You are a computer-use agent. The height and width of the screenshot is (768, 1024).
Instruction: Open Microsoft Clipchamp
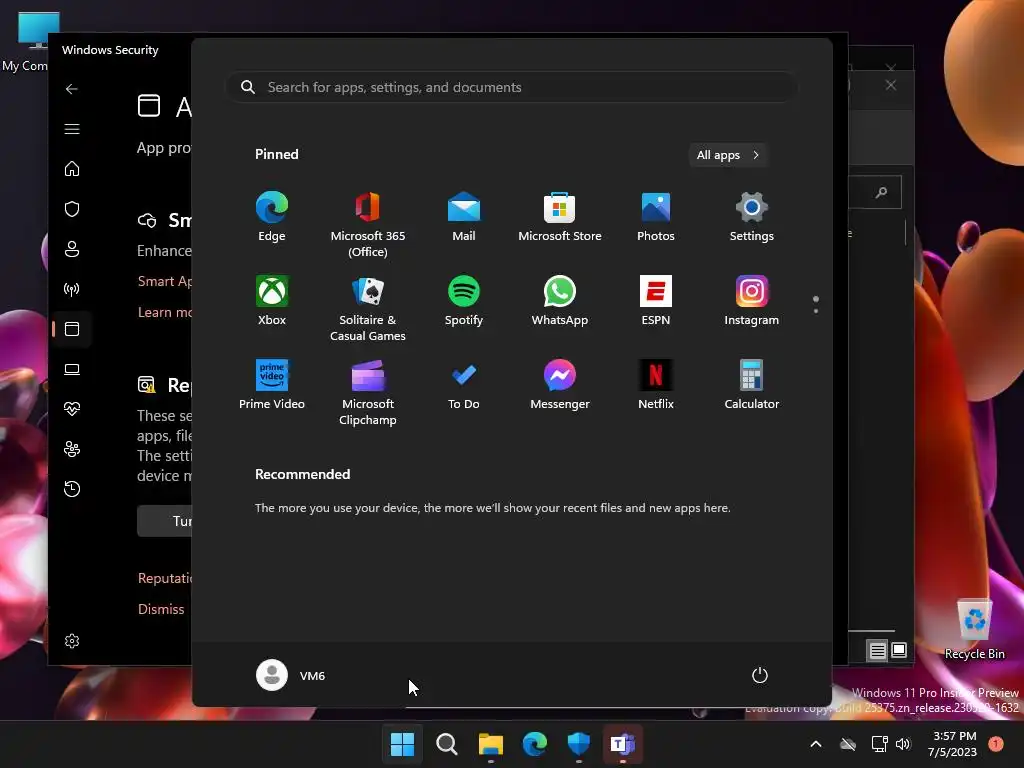(x=368, y=392)
